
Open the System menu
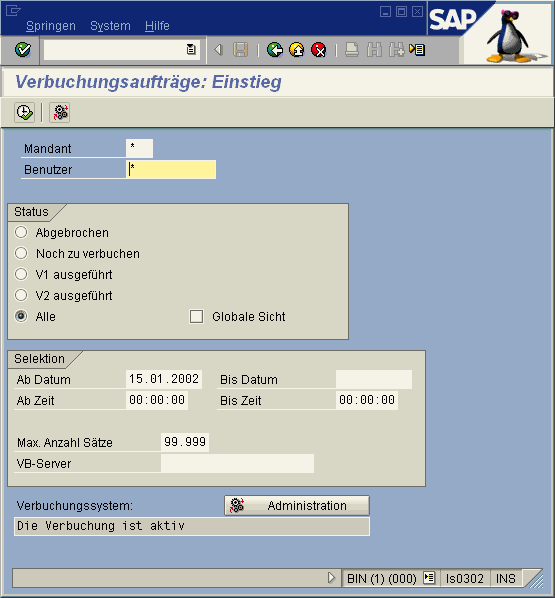click(110, 26)
